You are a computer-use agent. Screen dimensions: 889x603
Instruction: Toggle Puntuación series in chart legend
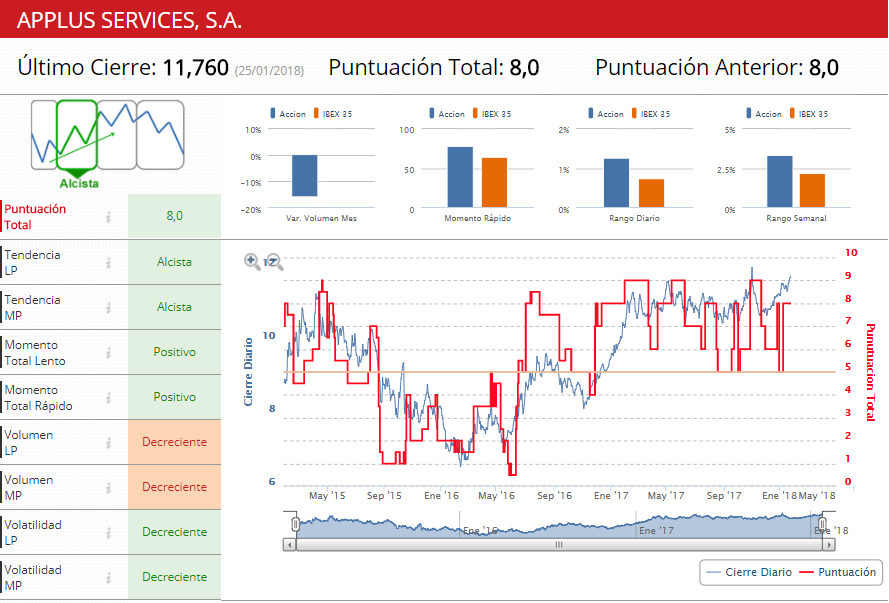click(838, 572)
